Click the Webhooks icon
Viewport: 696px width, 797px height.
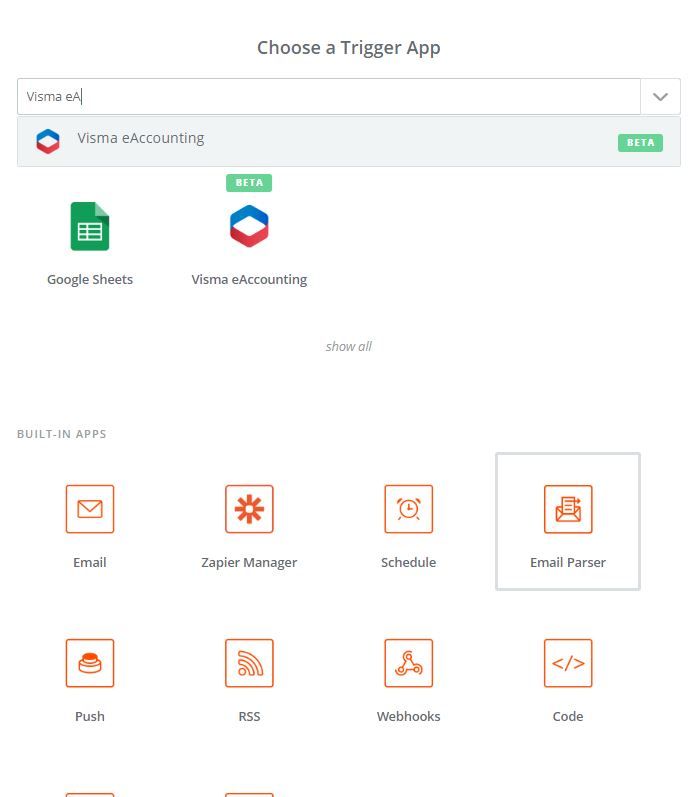[x=408, y=663]
